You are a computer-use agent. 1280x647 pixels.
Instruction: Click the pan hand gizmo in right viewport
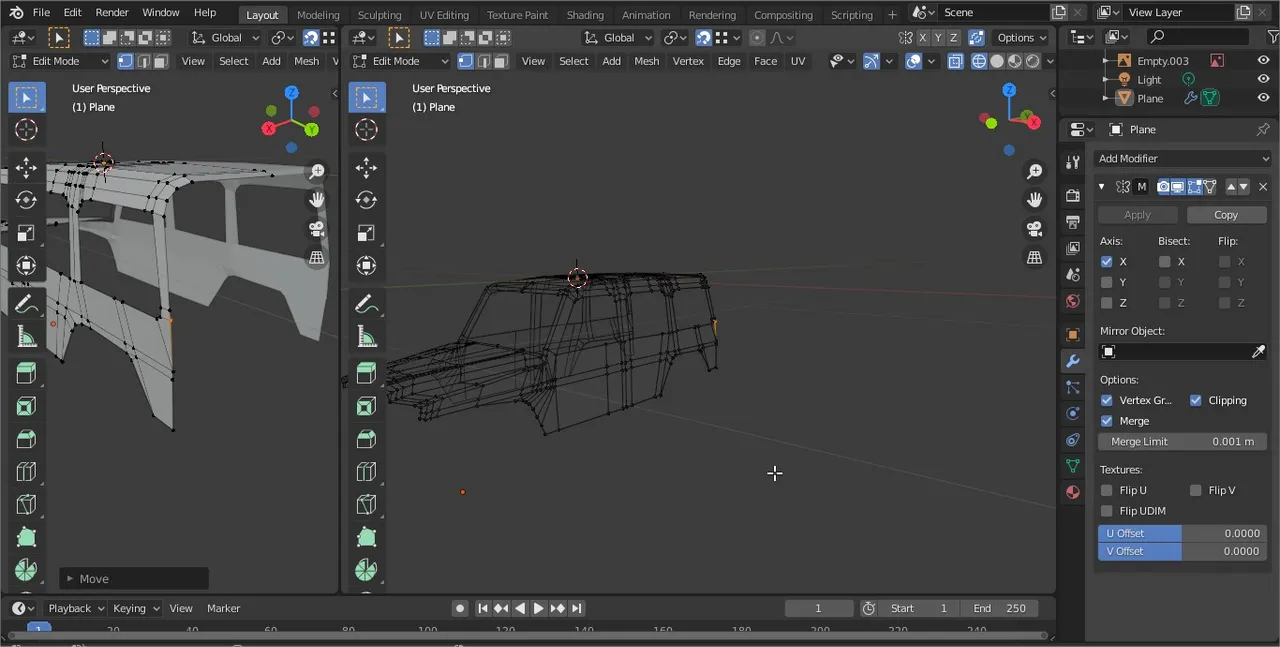[x=1035, y=200]
